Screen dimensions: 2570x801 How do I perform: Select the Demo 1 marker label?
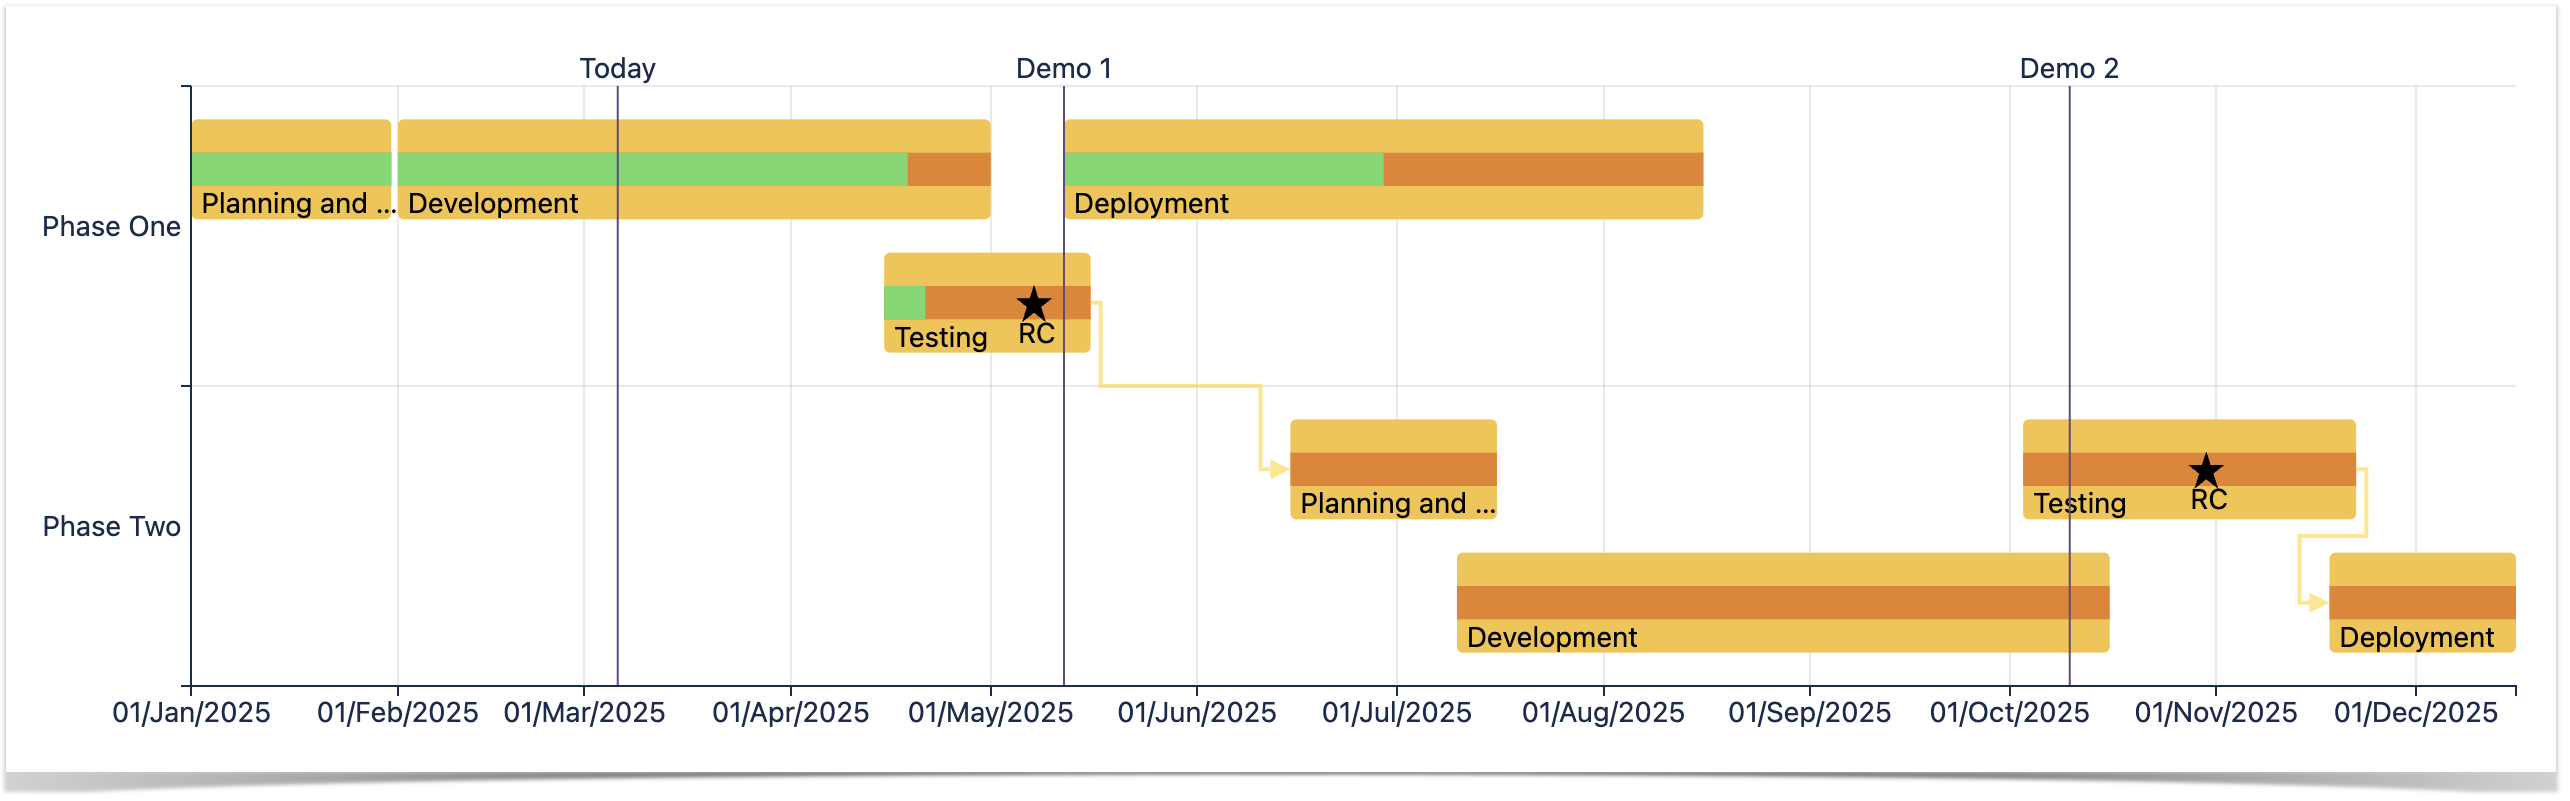1063,68
